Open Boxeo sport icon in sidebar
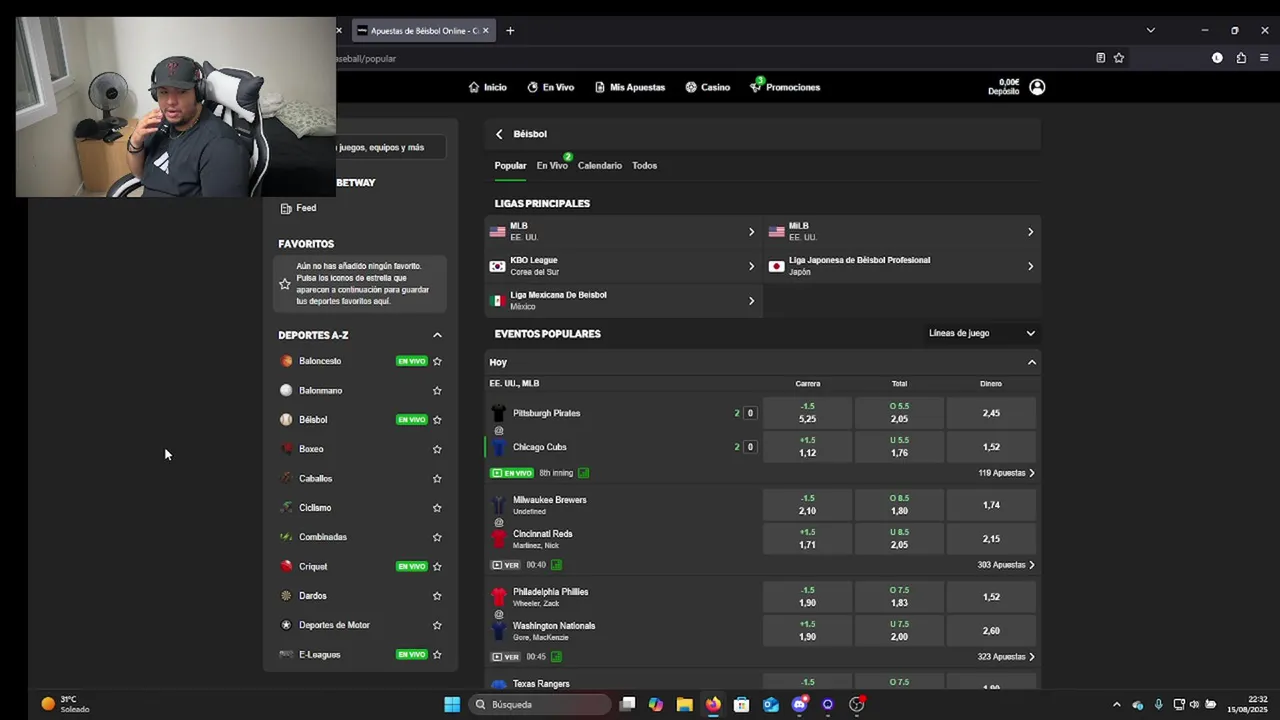 click(286, 449)
